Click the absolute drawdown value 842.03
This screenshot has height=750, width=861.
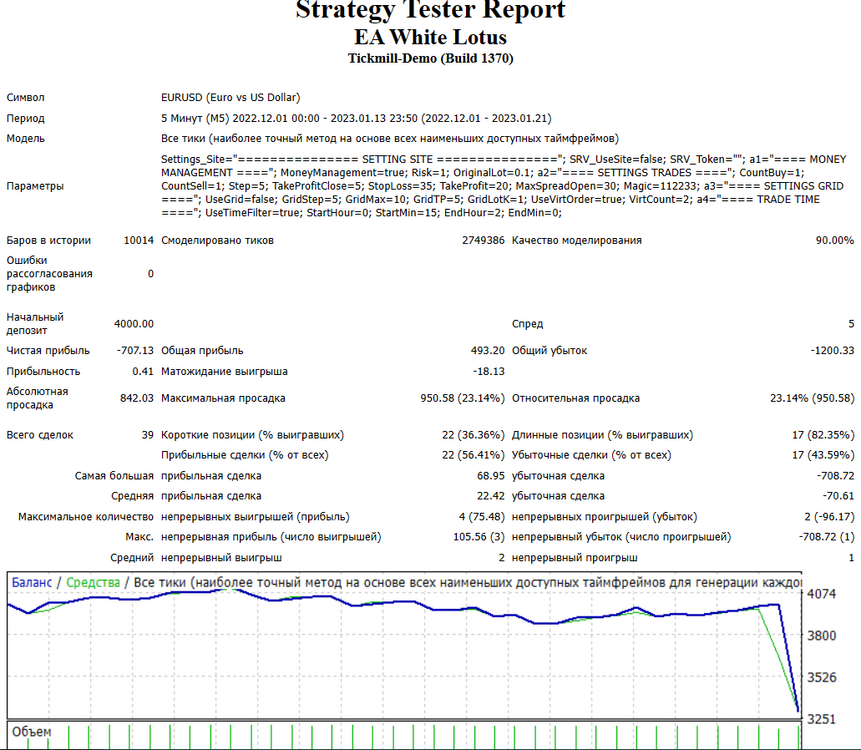point(137,398)
